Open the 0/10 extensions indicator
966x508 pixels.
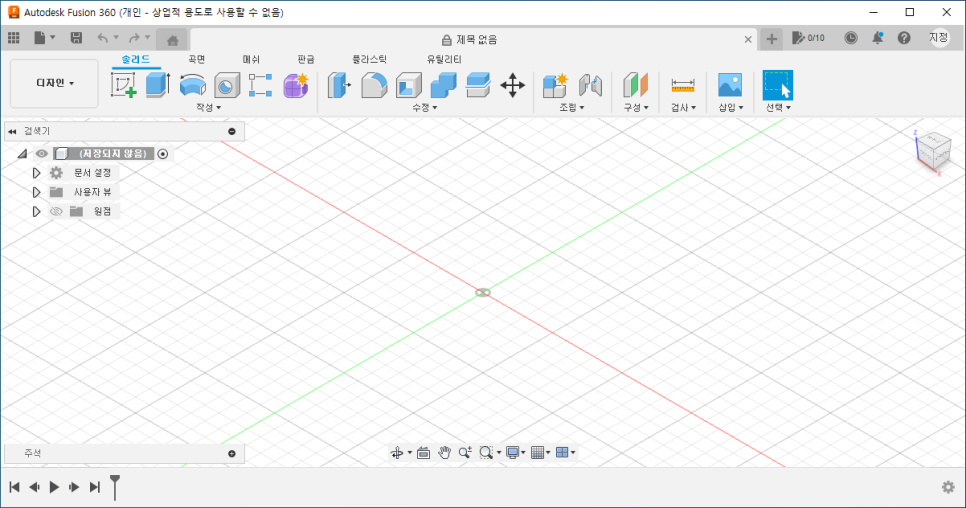point(808,38)
